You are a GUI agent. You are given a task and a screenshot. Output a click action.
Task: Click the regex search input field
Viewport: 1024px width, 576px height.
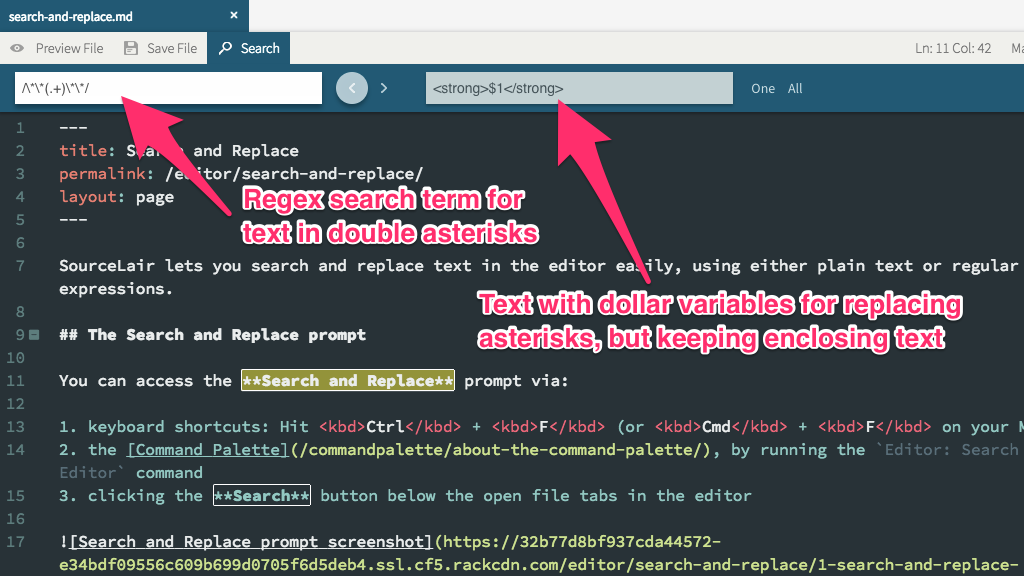click(x=168, y=88)
